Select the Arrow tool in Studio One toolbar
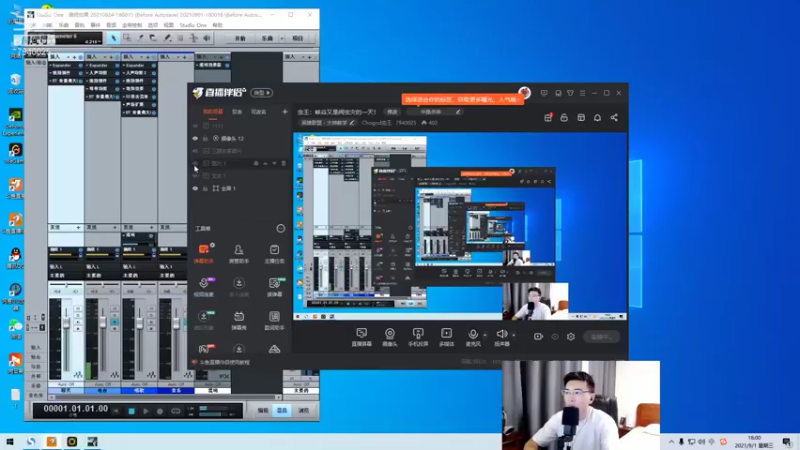 point(114,38)
